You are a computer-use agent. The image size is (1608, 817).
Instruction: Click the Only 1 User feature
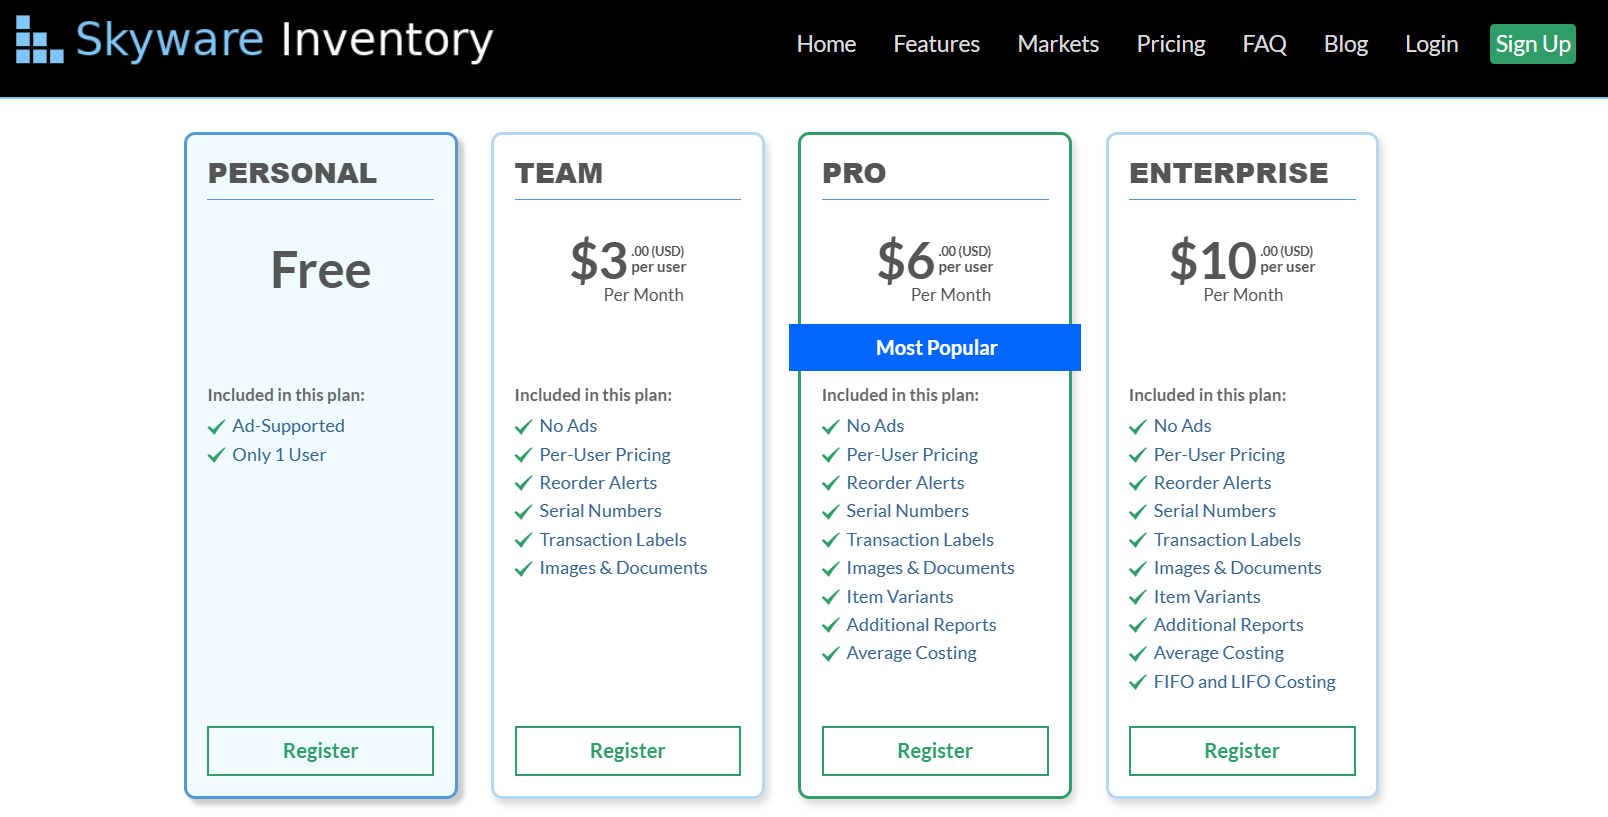click(x=279, y=455)
